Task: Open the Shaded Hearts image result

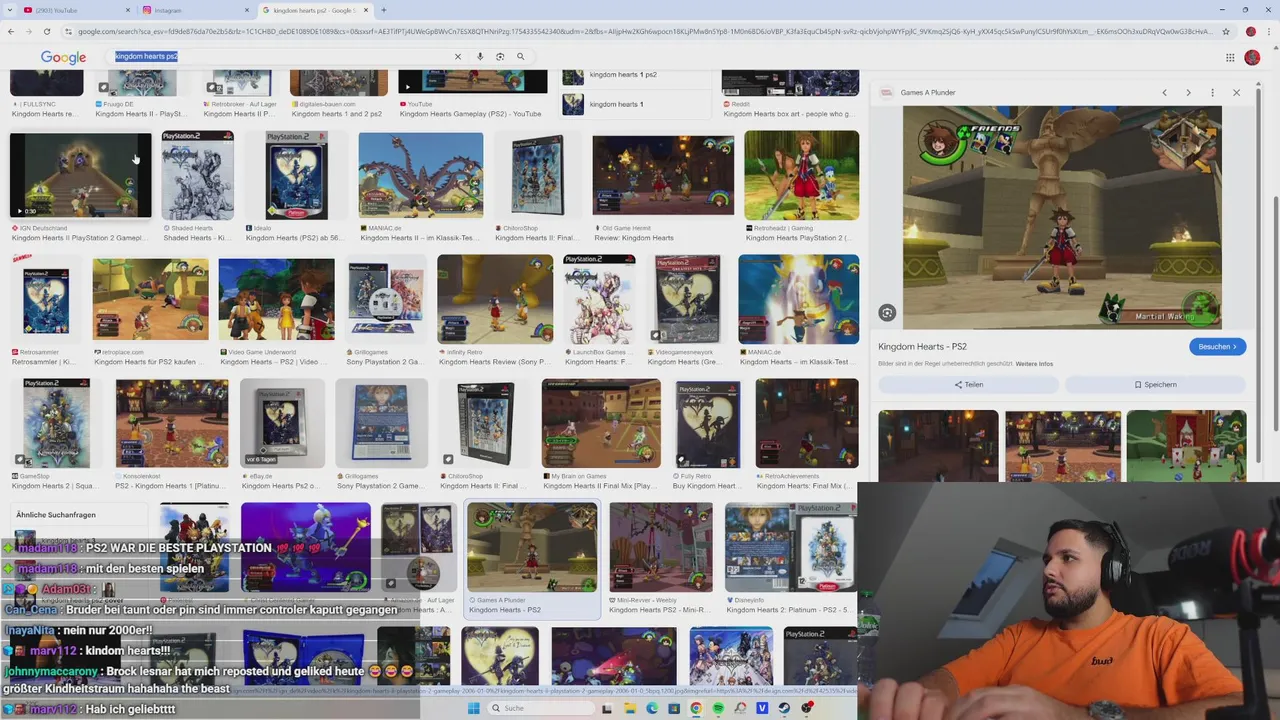Action: pos(197,175)
